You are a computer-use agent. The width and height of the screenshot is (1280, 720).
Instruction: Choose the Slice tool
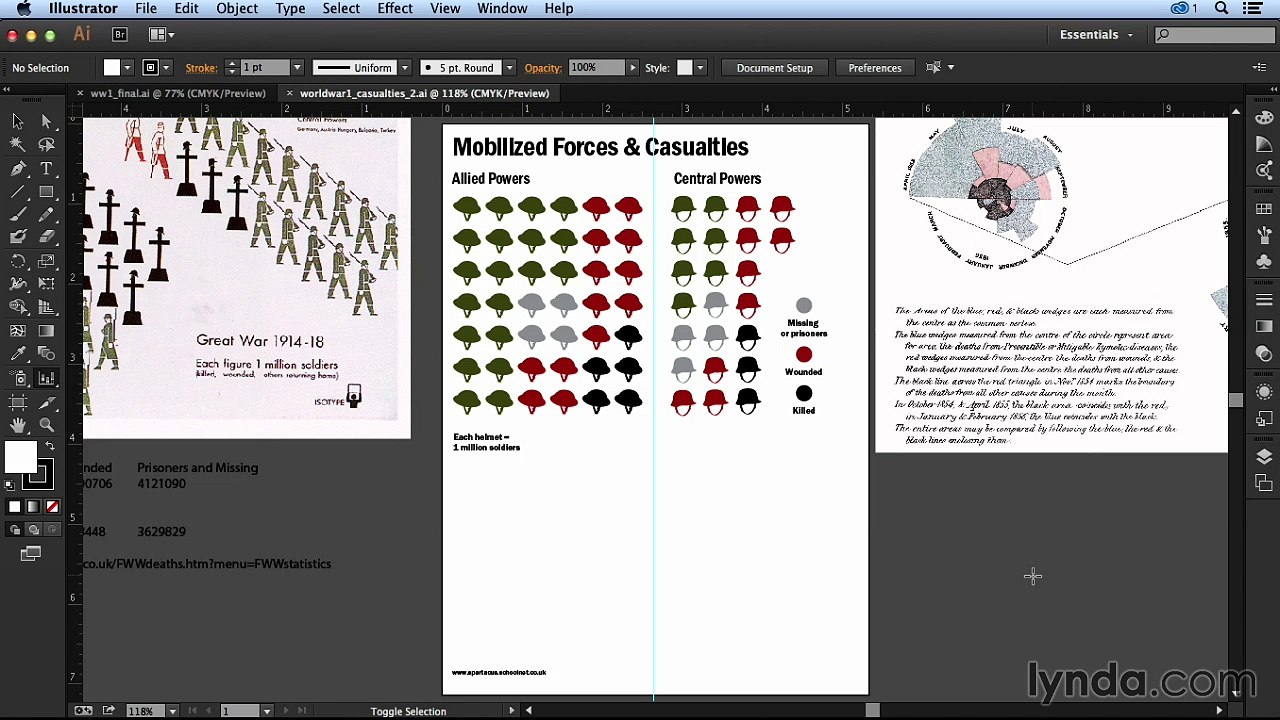[46, 402]
